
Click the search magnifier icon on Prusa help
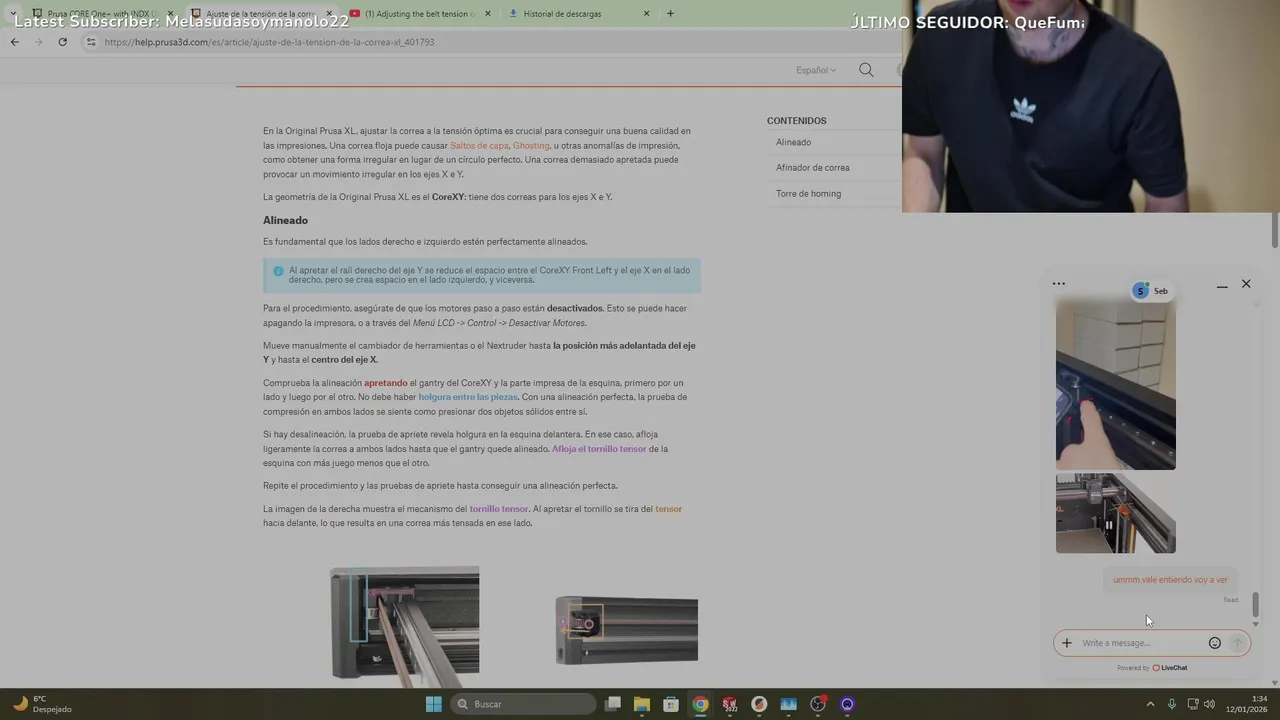pyautogui.click(x=866, y=70)
